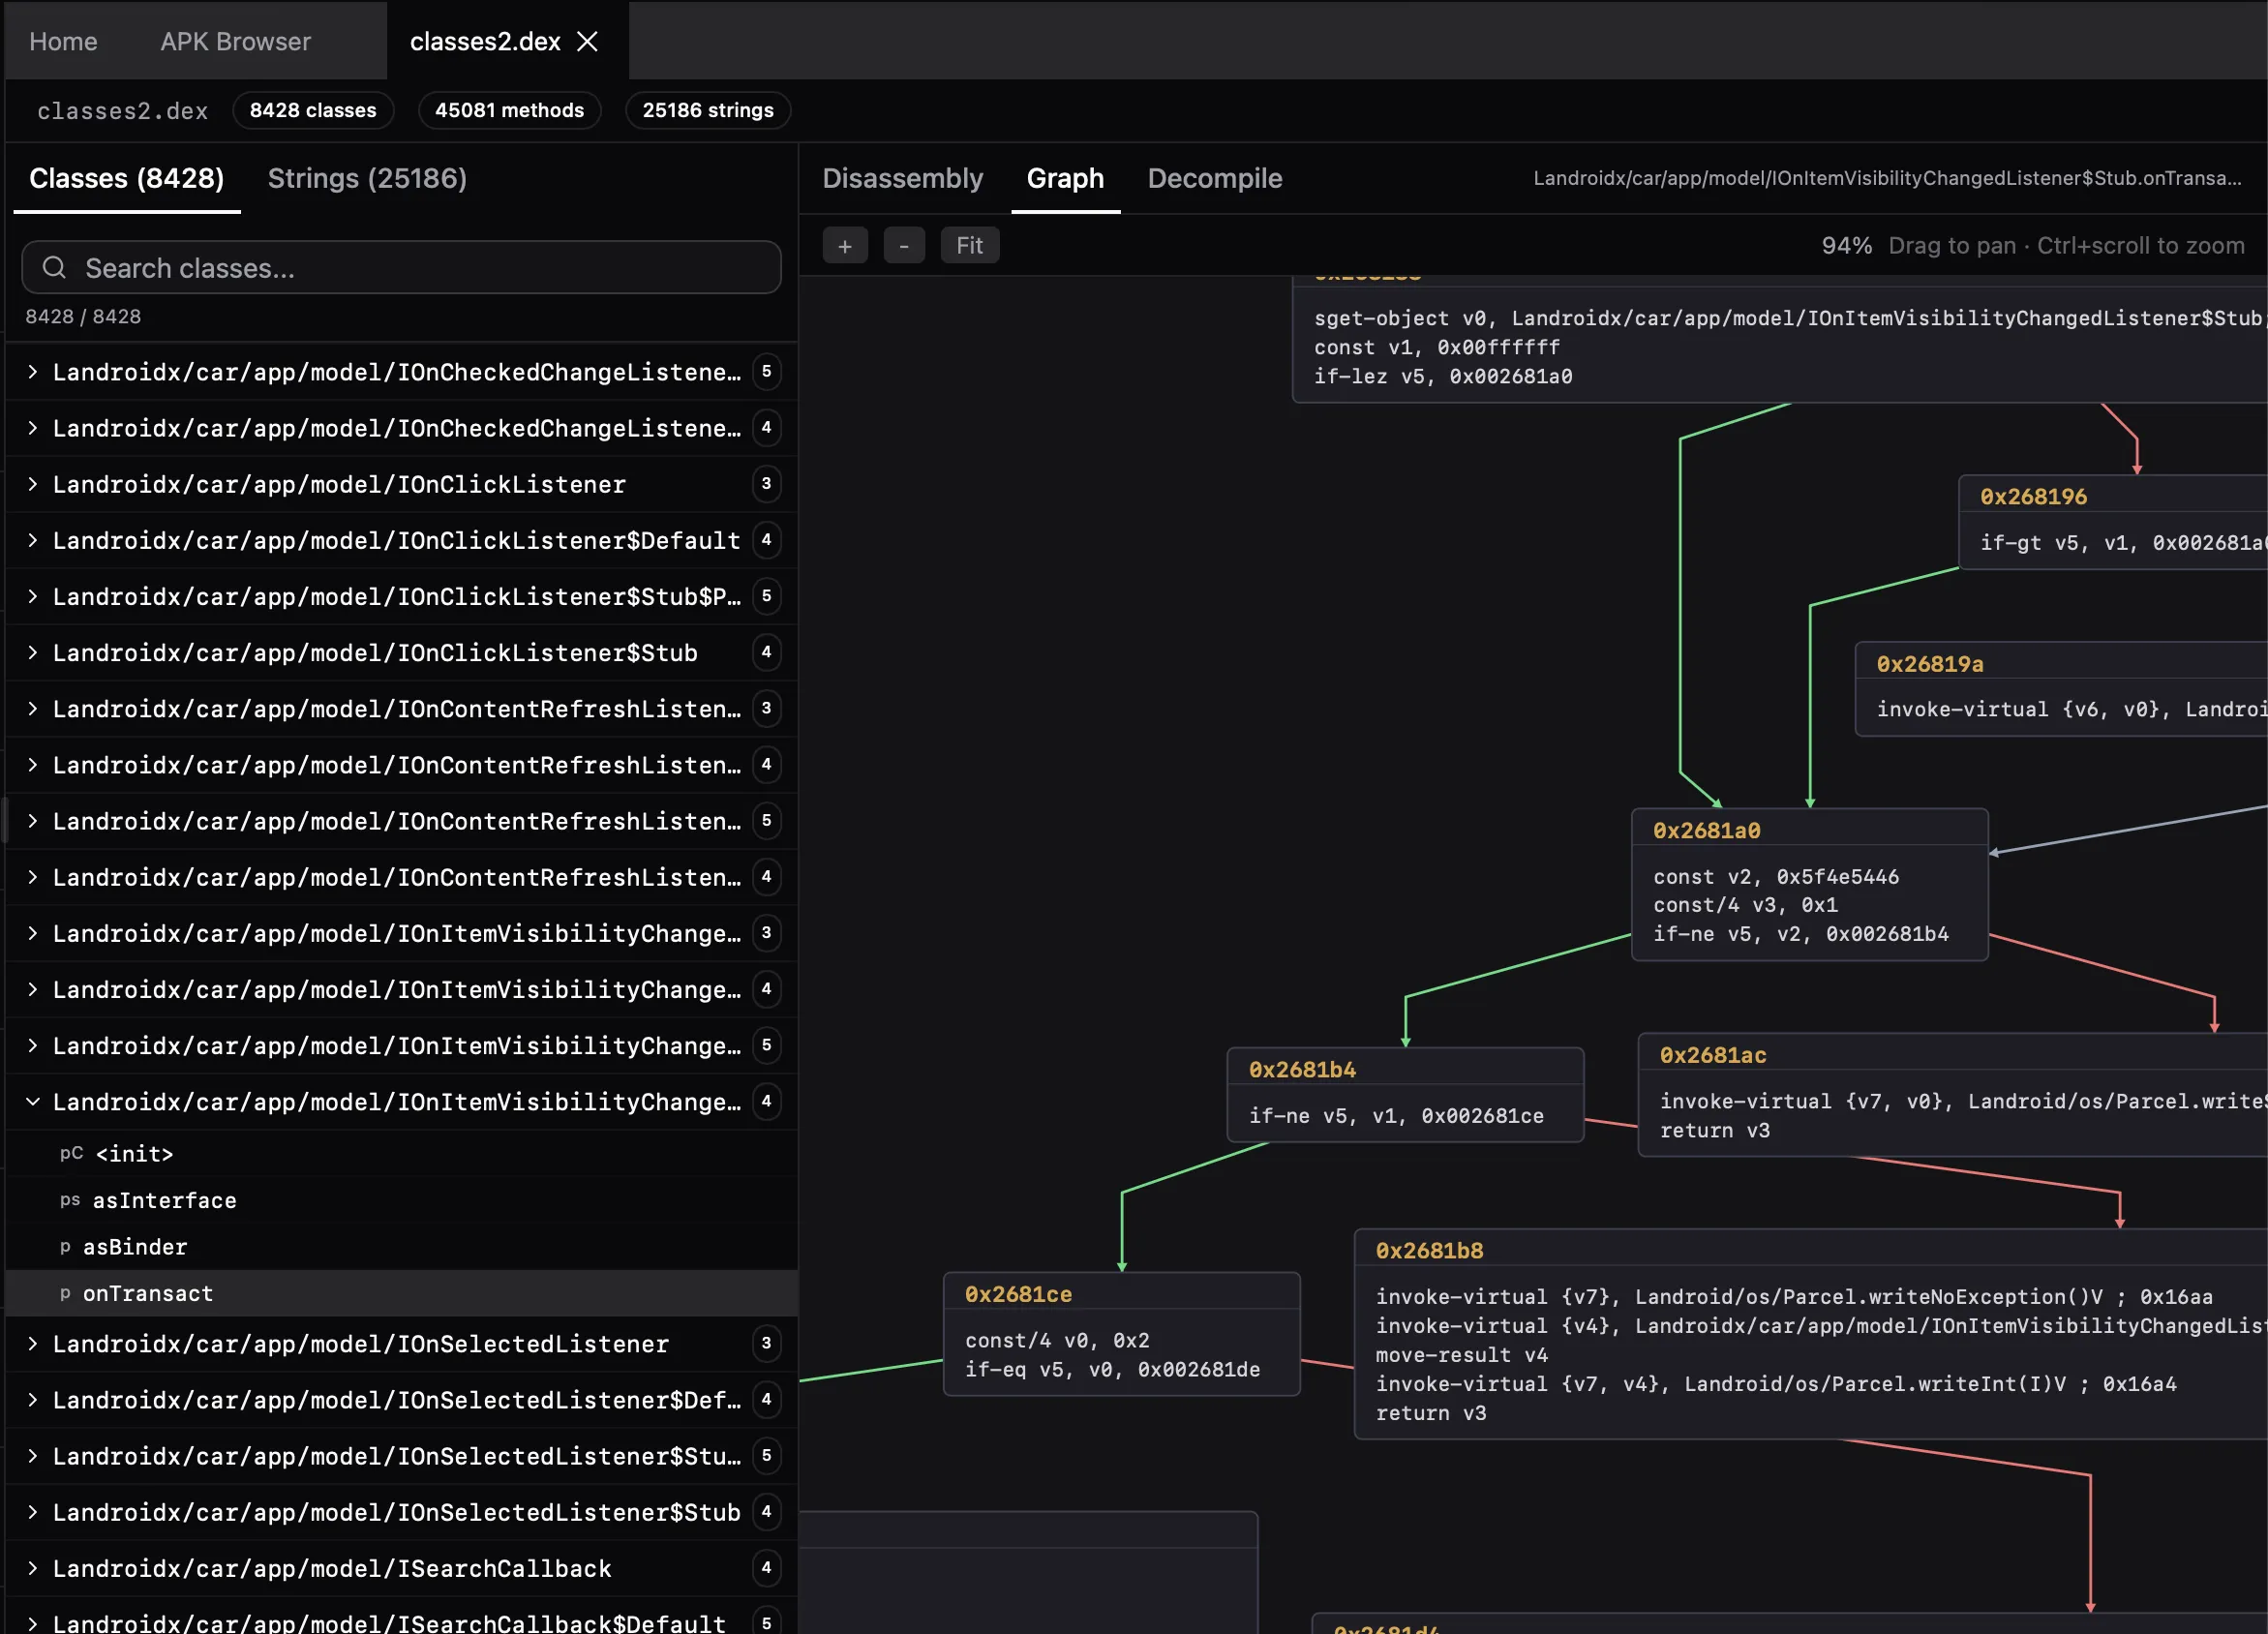Screen dimensions: 2268x1634
Task: Click the search magnifier icon in Classes panel
Action: click(54, 267)
